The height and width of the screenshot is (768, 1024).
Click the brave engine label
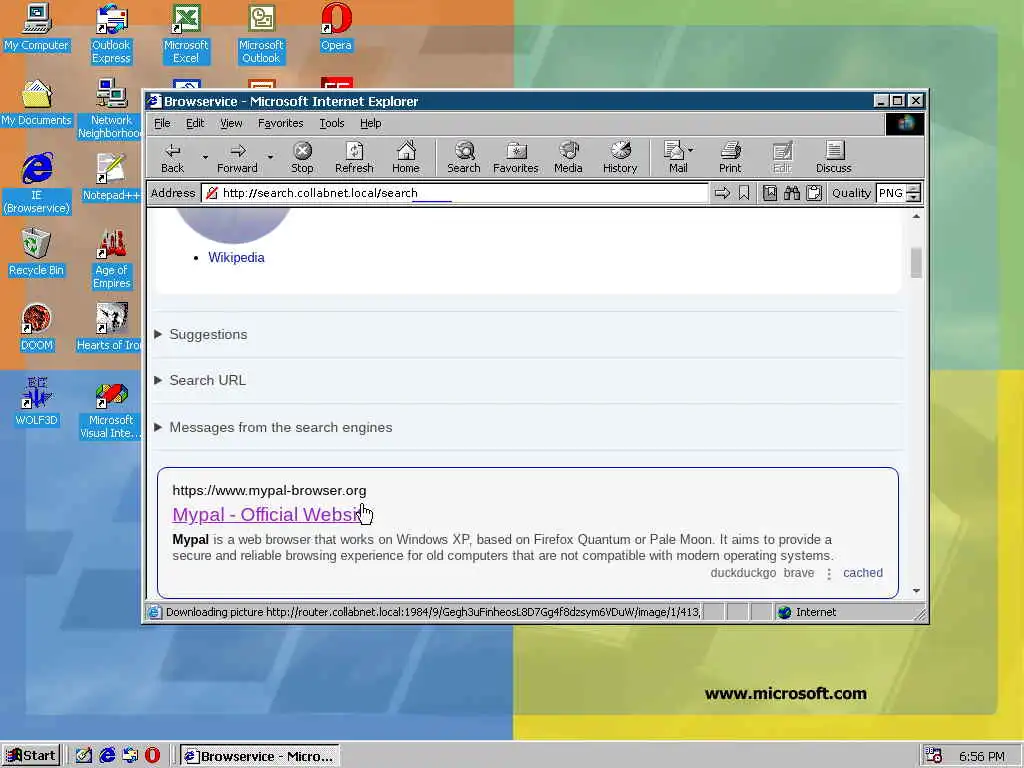[799, 573]
